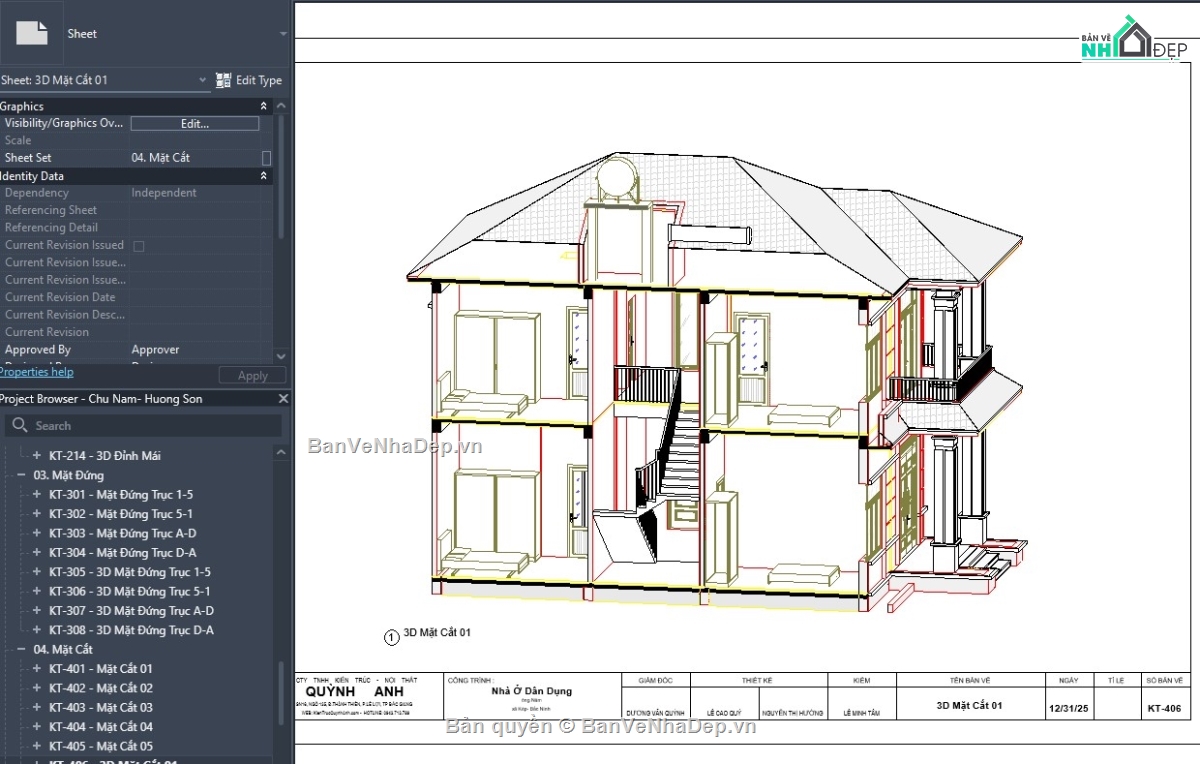The image size is (1200, 764).
Task: Expand the KT-301 - Mặt Đứng Trục 1-5 node
Action: point(37,494)
